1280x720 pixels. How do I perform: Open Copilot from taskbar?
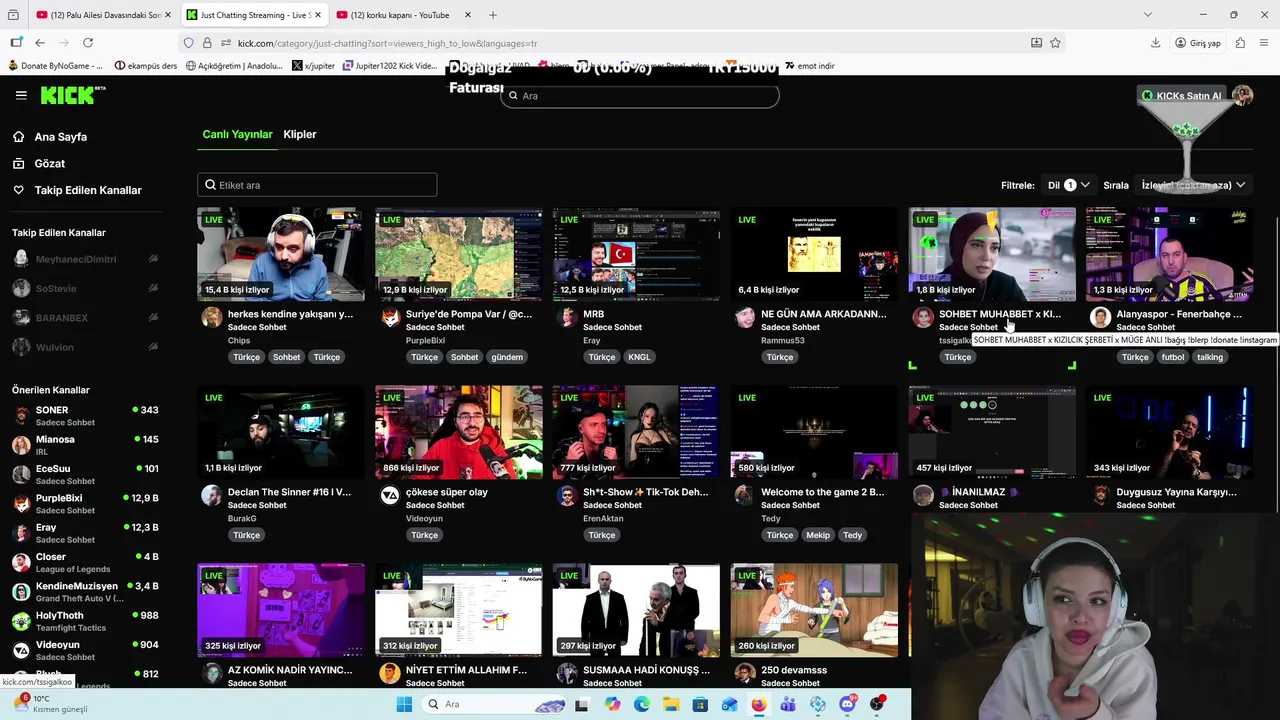[x=612, y=704]
